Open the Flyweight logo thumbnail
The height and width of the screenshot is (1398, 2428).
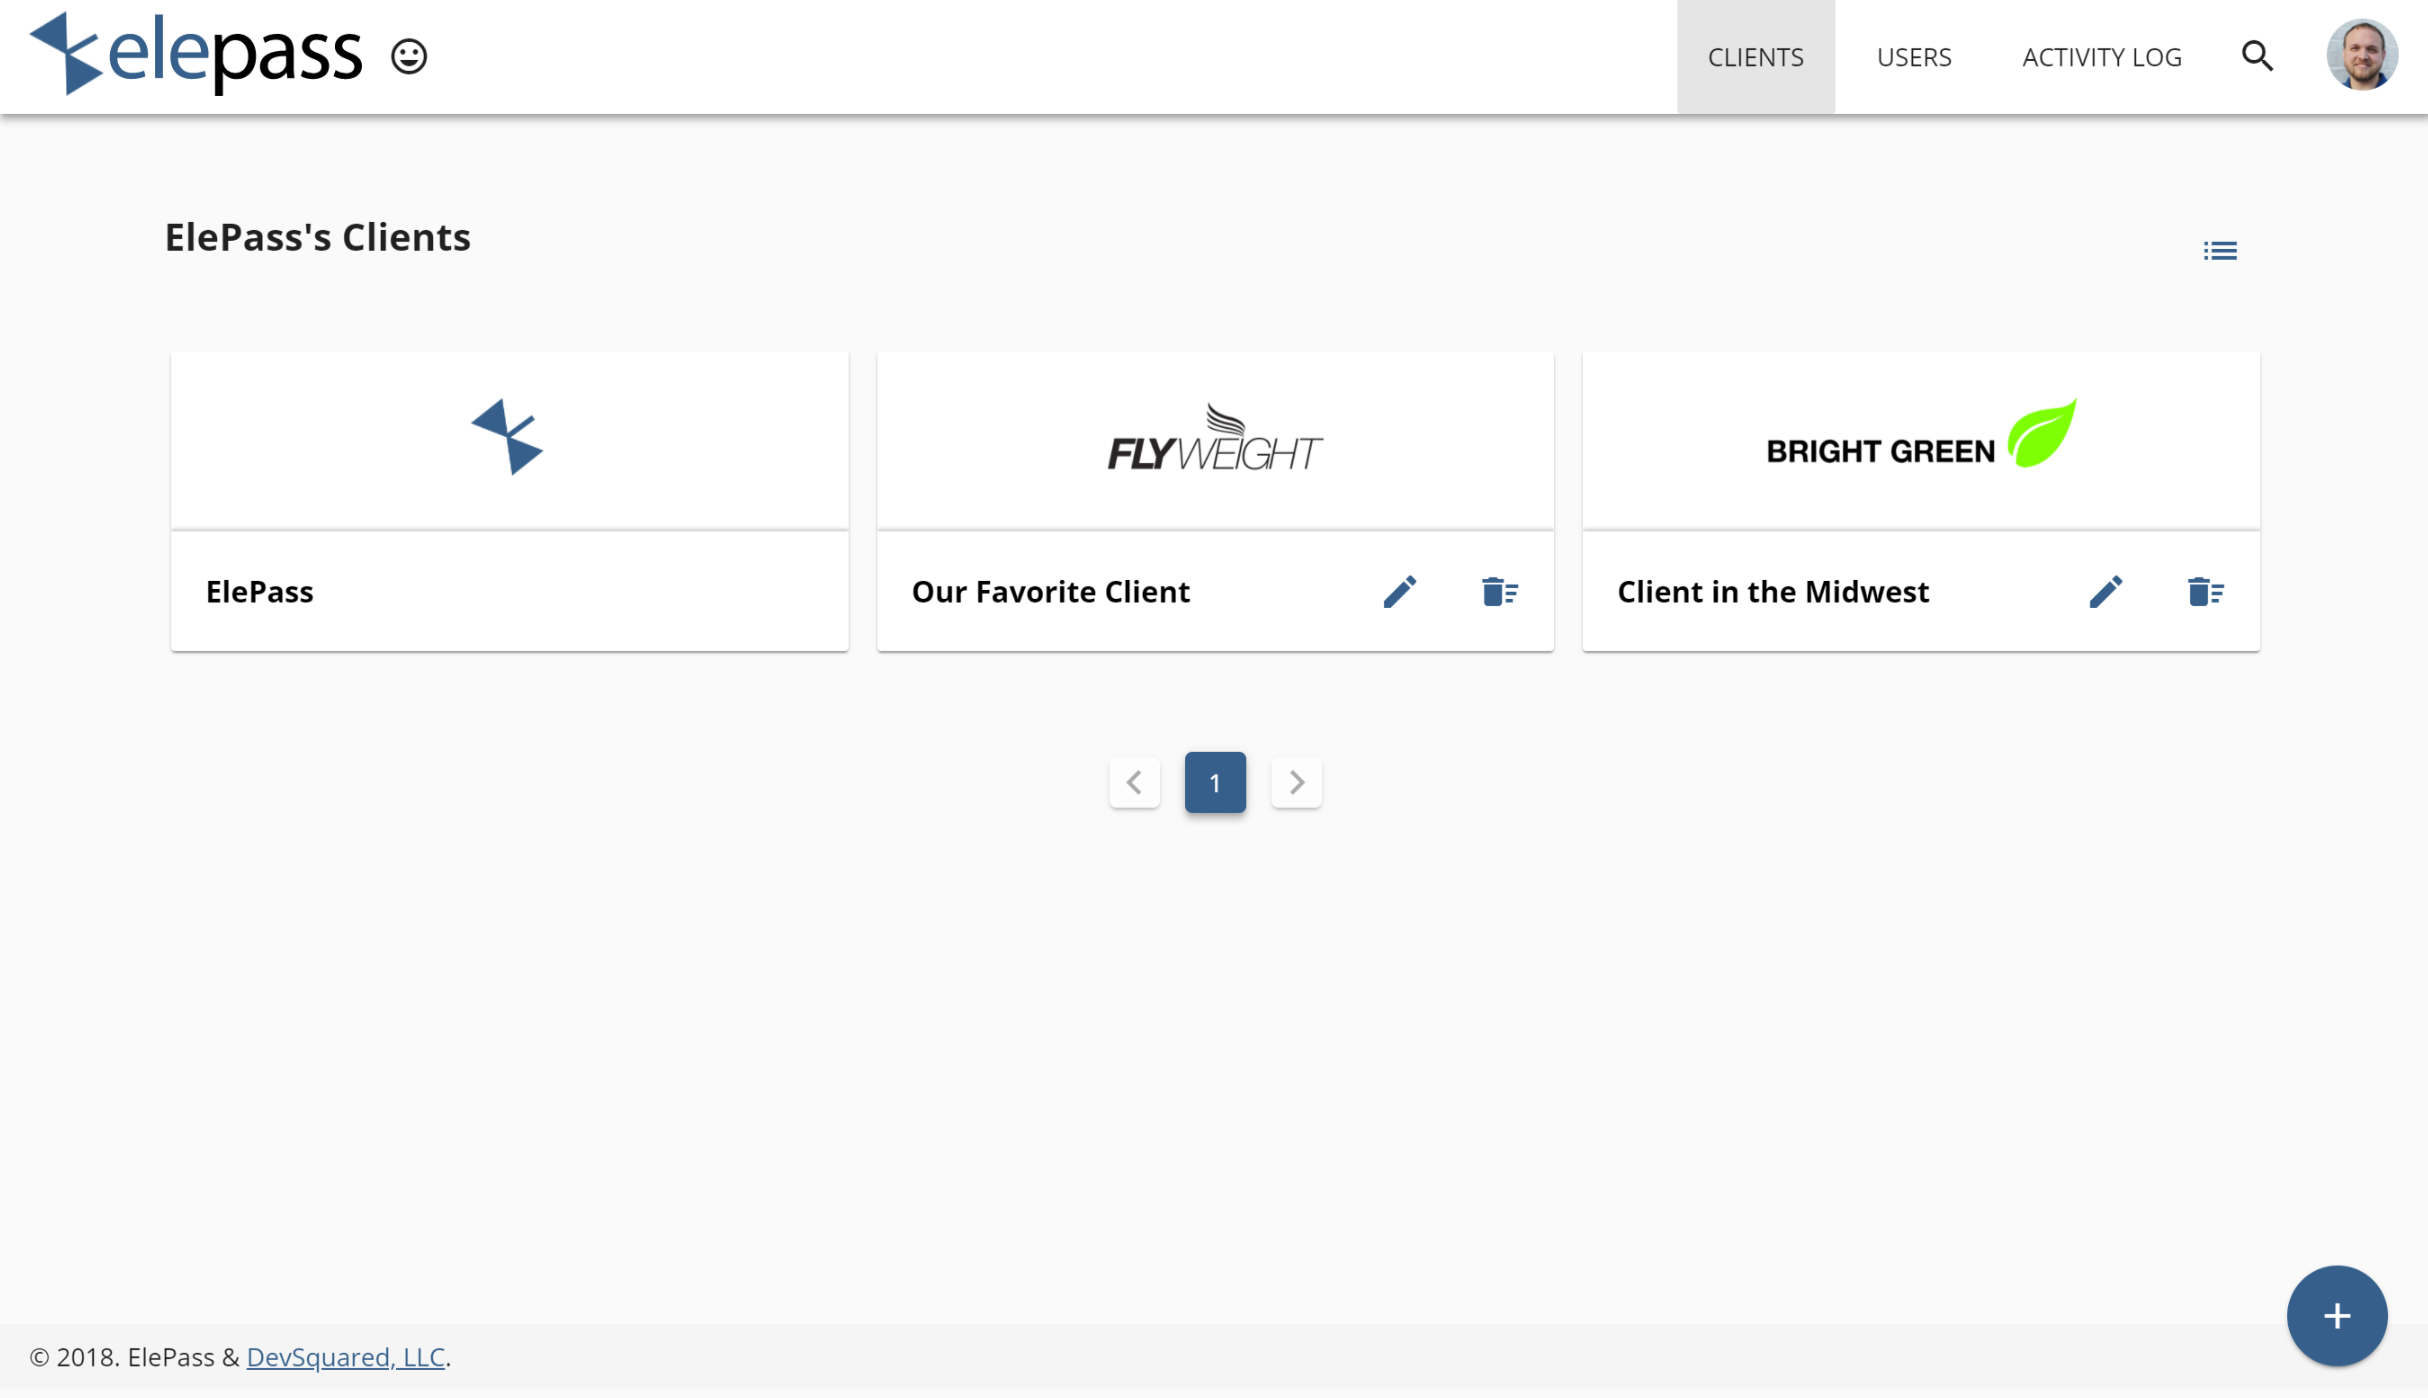[1215, 440]
